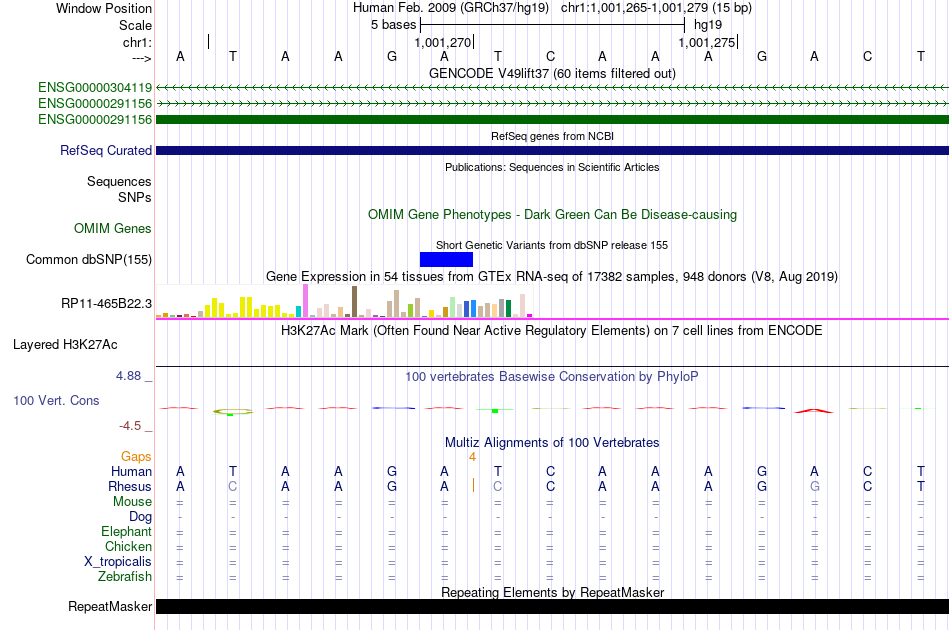Image resolution: width=950 pixels, height=630 pixels.
Task: Click the RP11-465B22.3 gene label
Action: click(x=107, y=303)
